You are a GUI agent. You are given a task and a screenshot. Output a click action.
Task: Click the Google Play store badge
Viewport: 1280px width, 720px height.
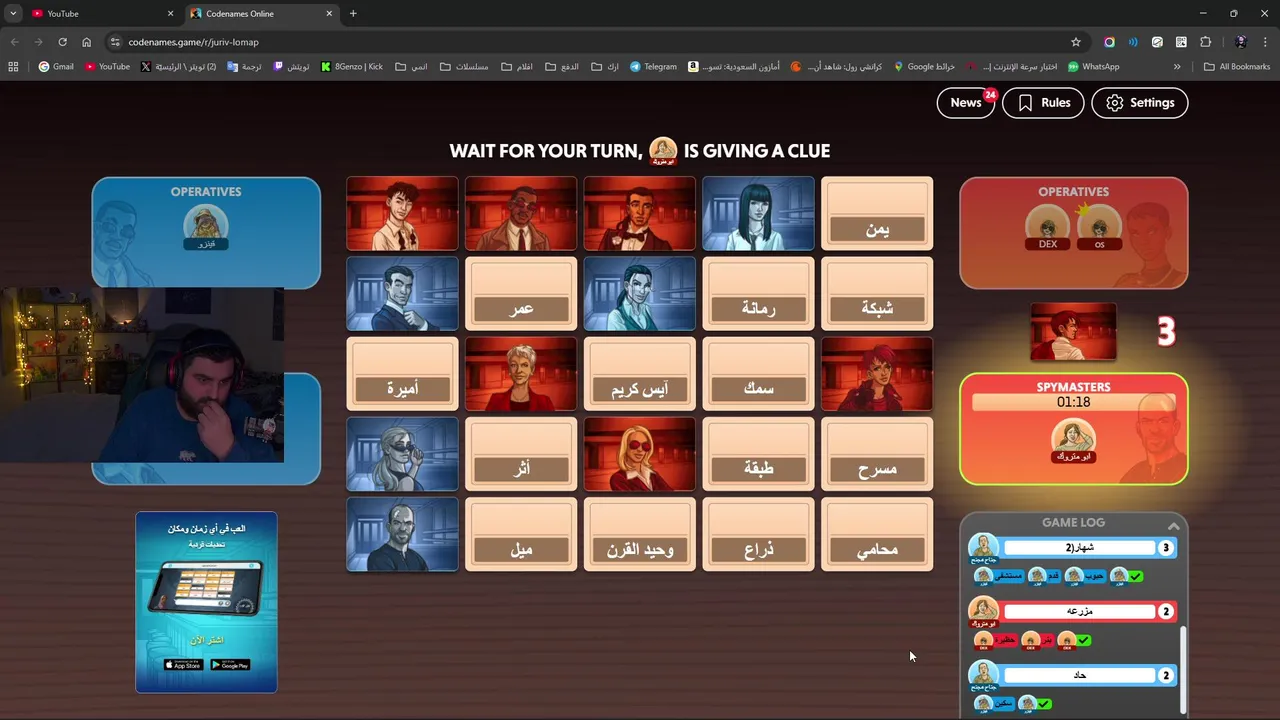coord(230,665)
